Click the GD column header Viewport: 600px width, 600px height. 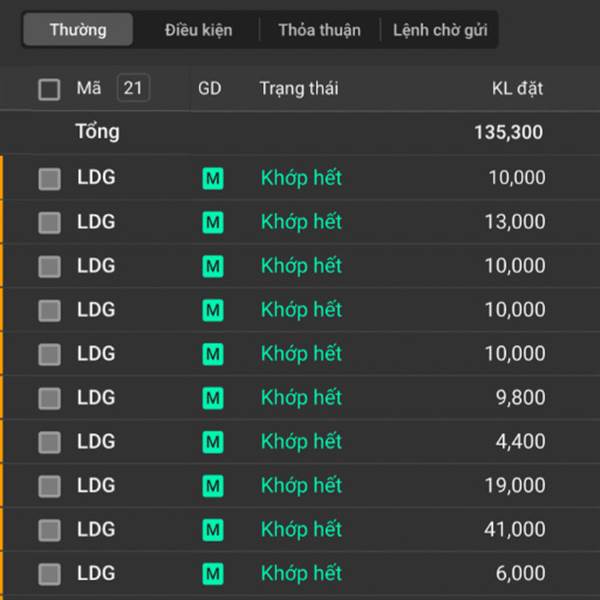tap(210, 88)
